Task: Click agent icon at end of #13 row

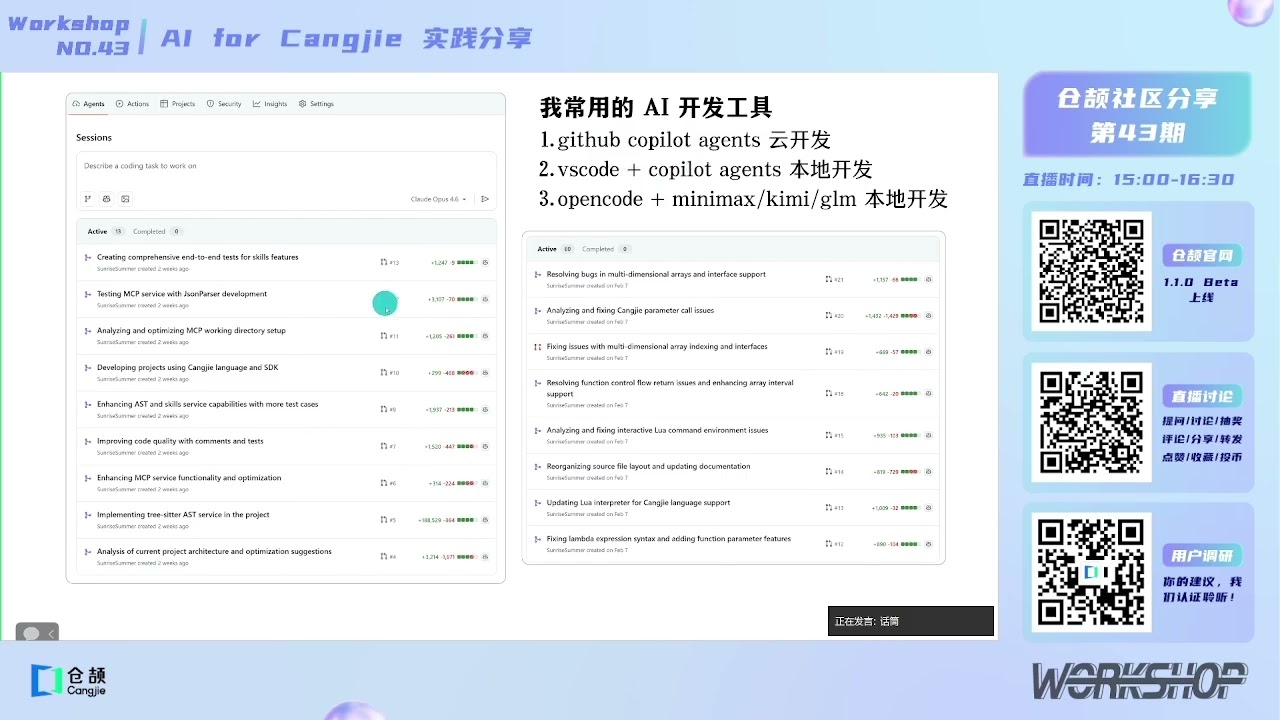Action: (x=485, y=263)
